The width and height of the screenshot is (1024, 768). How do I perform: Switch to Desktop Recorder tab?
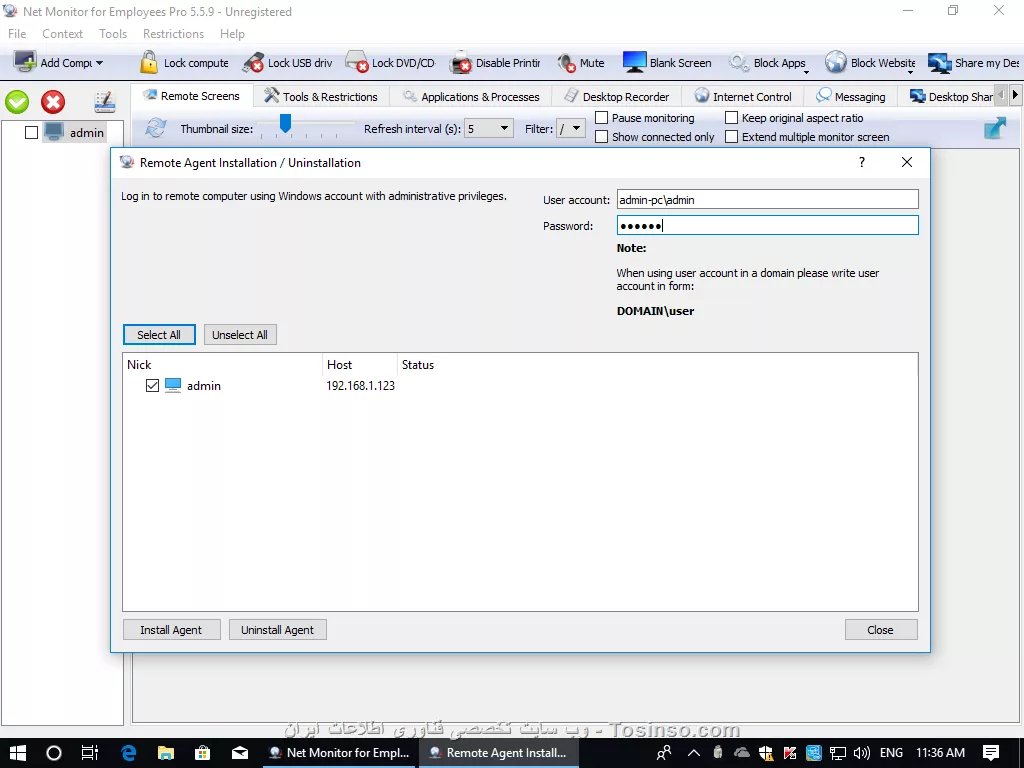616,96
